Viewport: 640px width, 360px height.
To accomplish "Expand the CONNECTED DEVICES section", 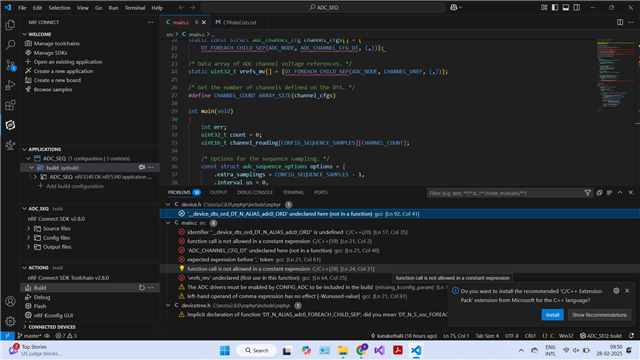I will click(25, 327).
